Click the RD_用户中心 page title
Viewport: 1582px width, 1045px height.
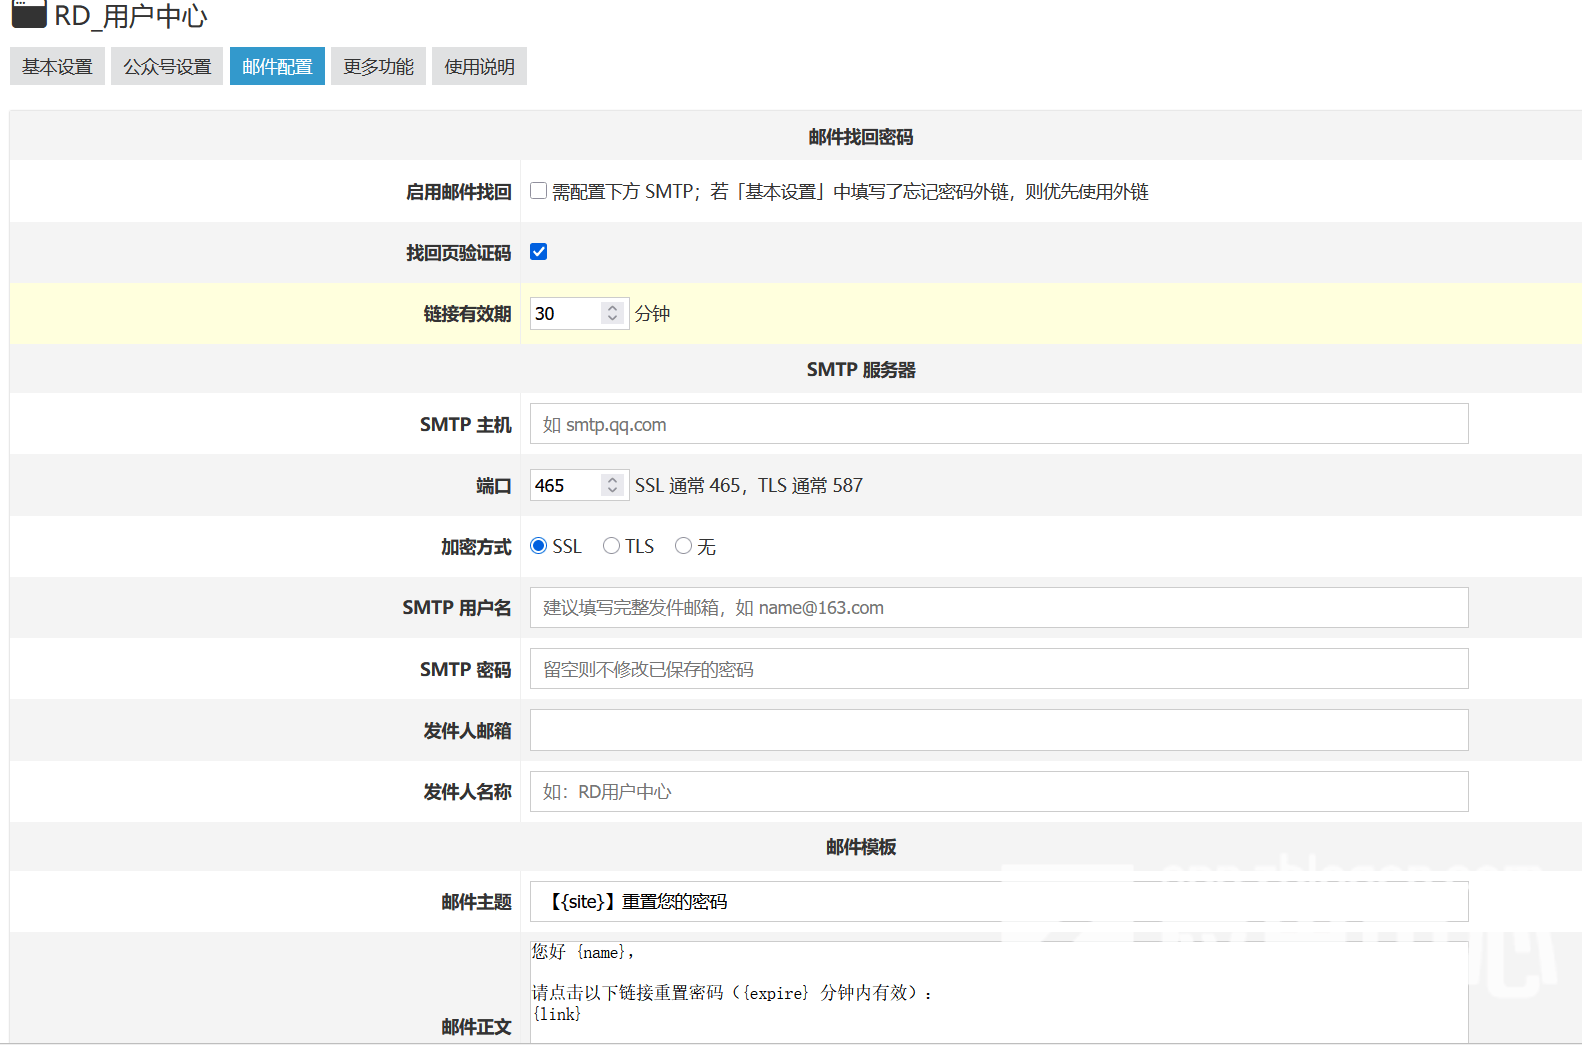(131, 16)
